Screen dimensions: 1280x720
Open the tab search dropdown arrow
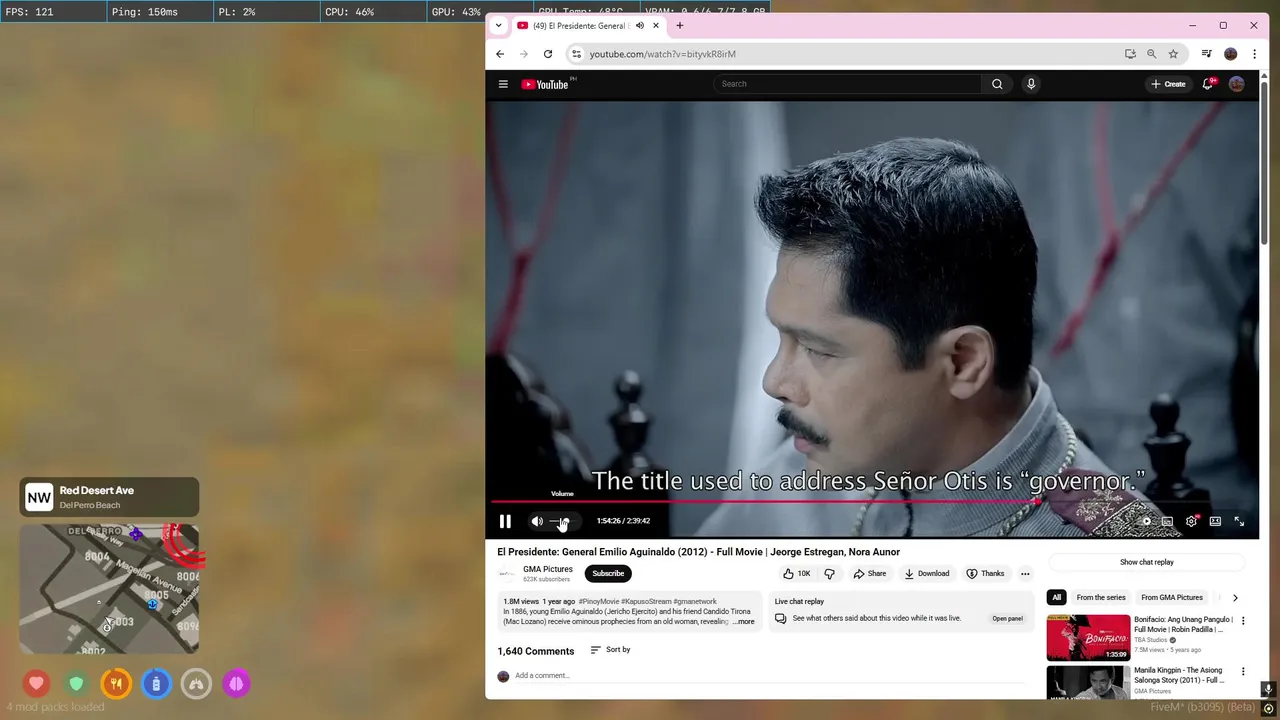pyautogui.click(x=498, y=26)
